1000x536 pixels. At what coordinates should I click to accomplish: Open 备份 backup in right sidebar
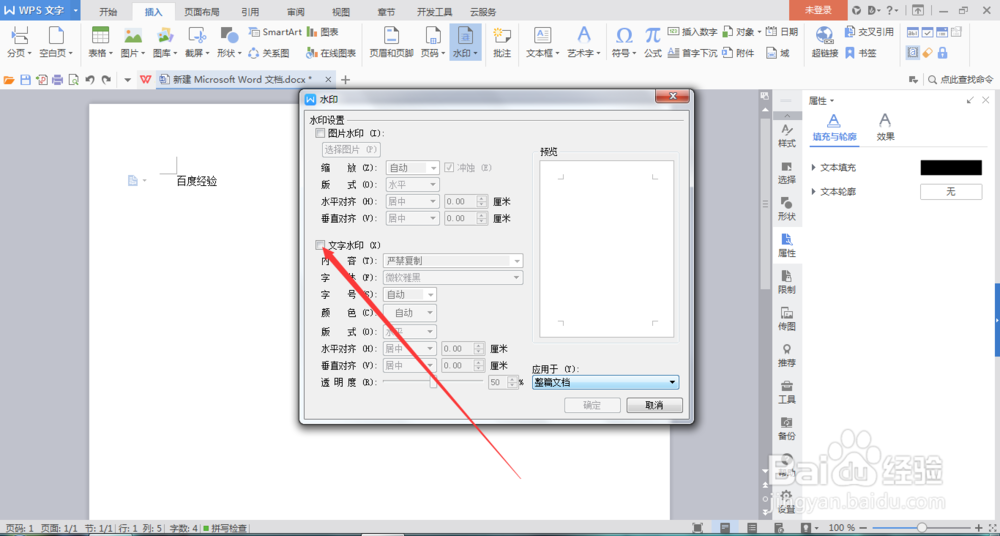pyautogui.click(x=787, y=428)
